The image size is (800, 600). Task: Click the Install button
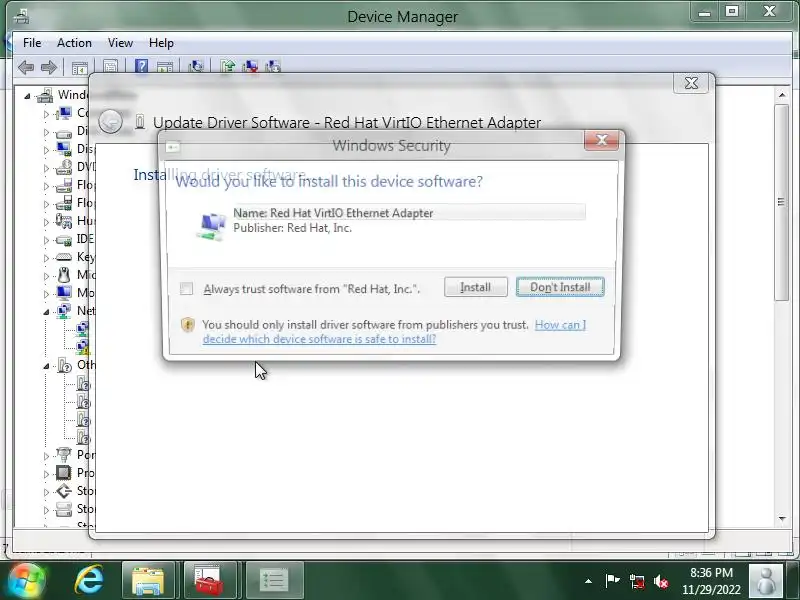point(476,287)
